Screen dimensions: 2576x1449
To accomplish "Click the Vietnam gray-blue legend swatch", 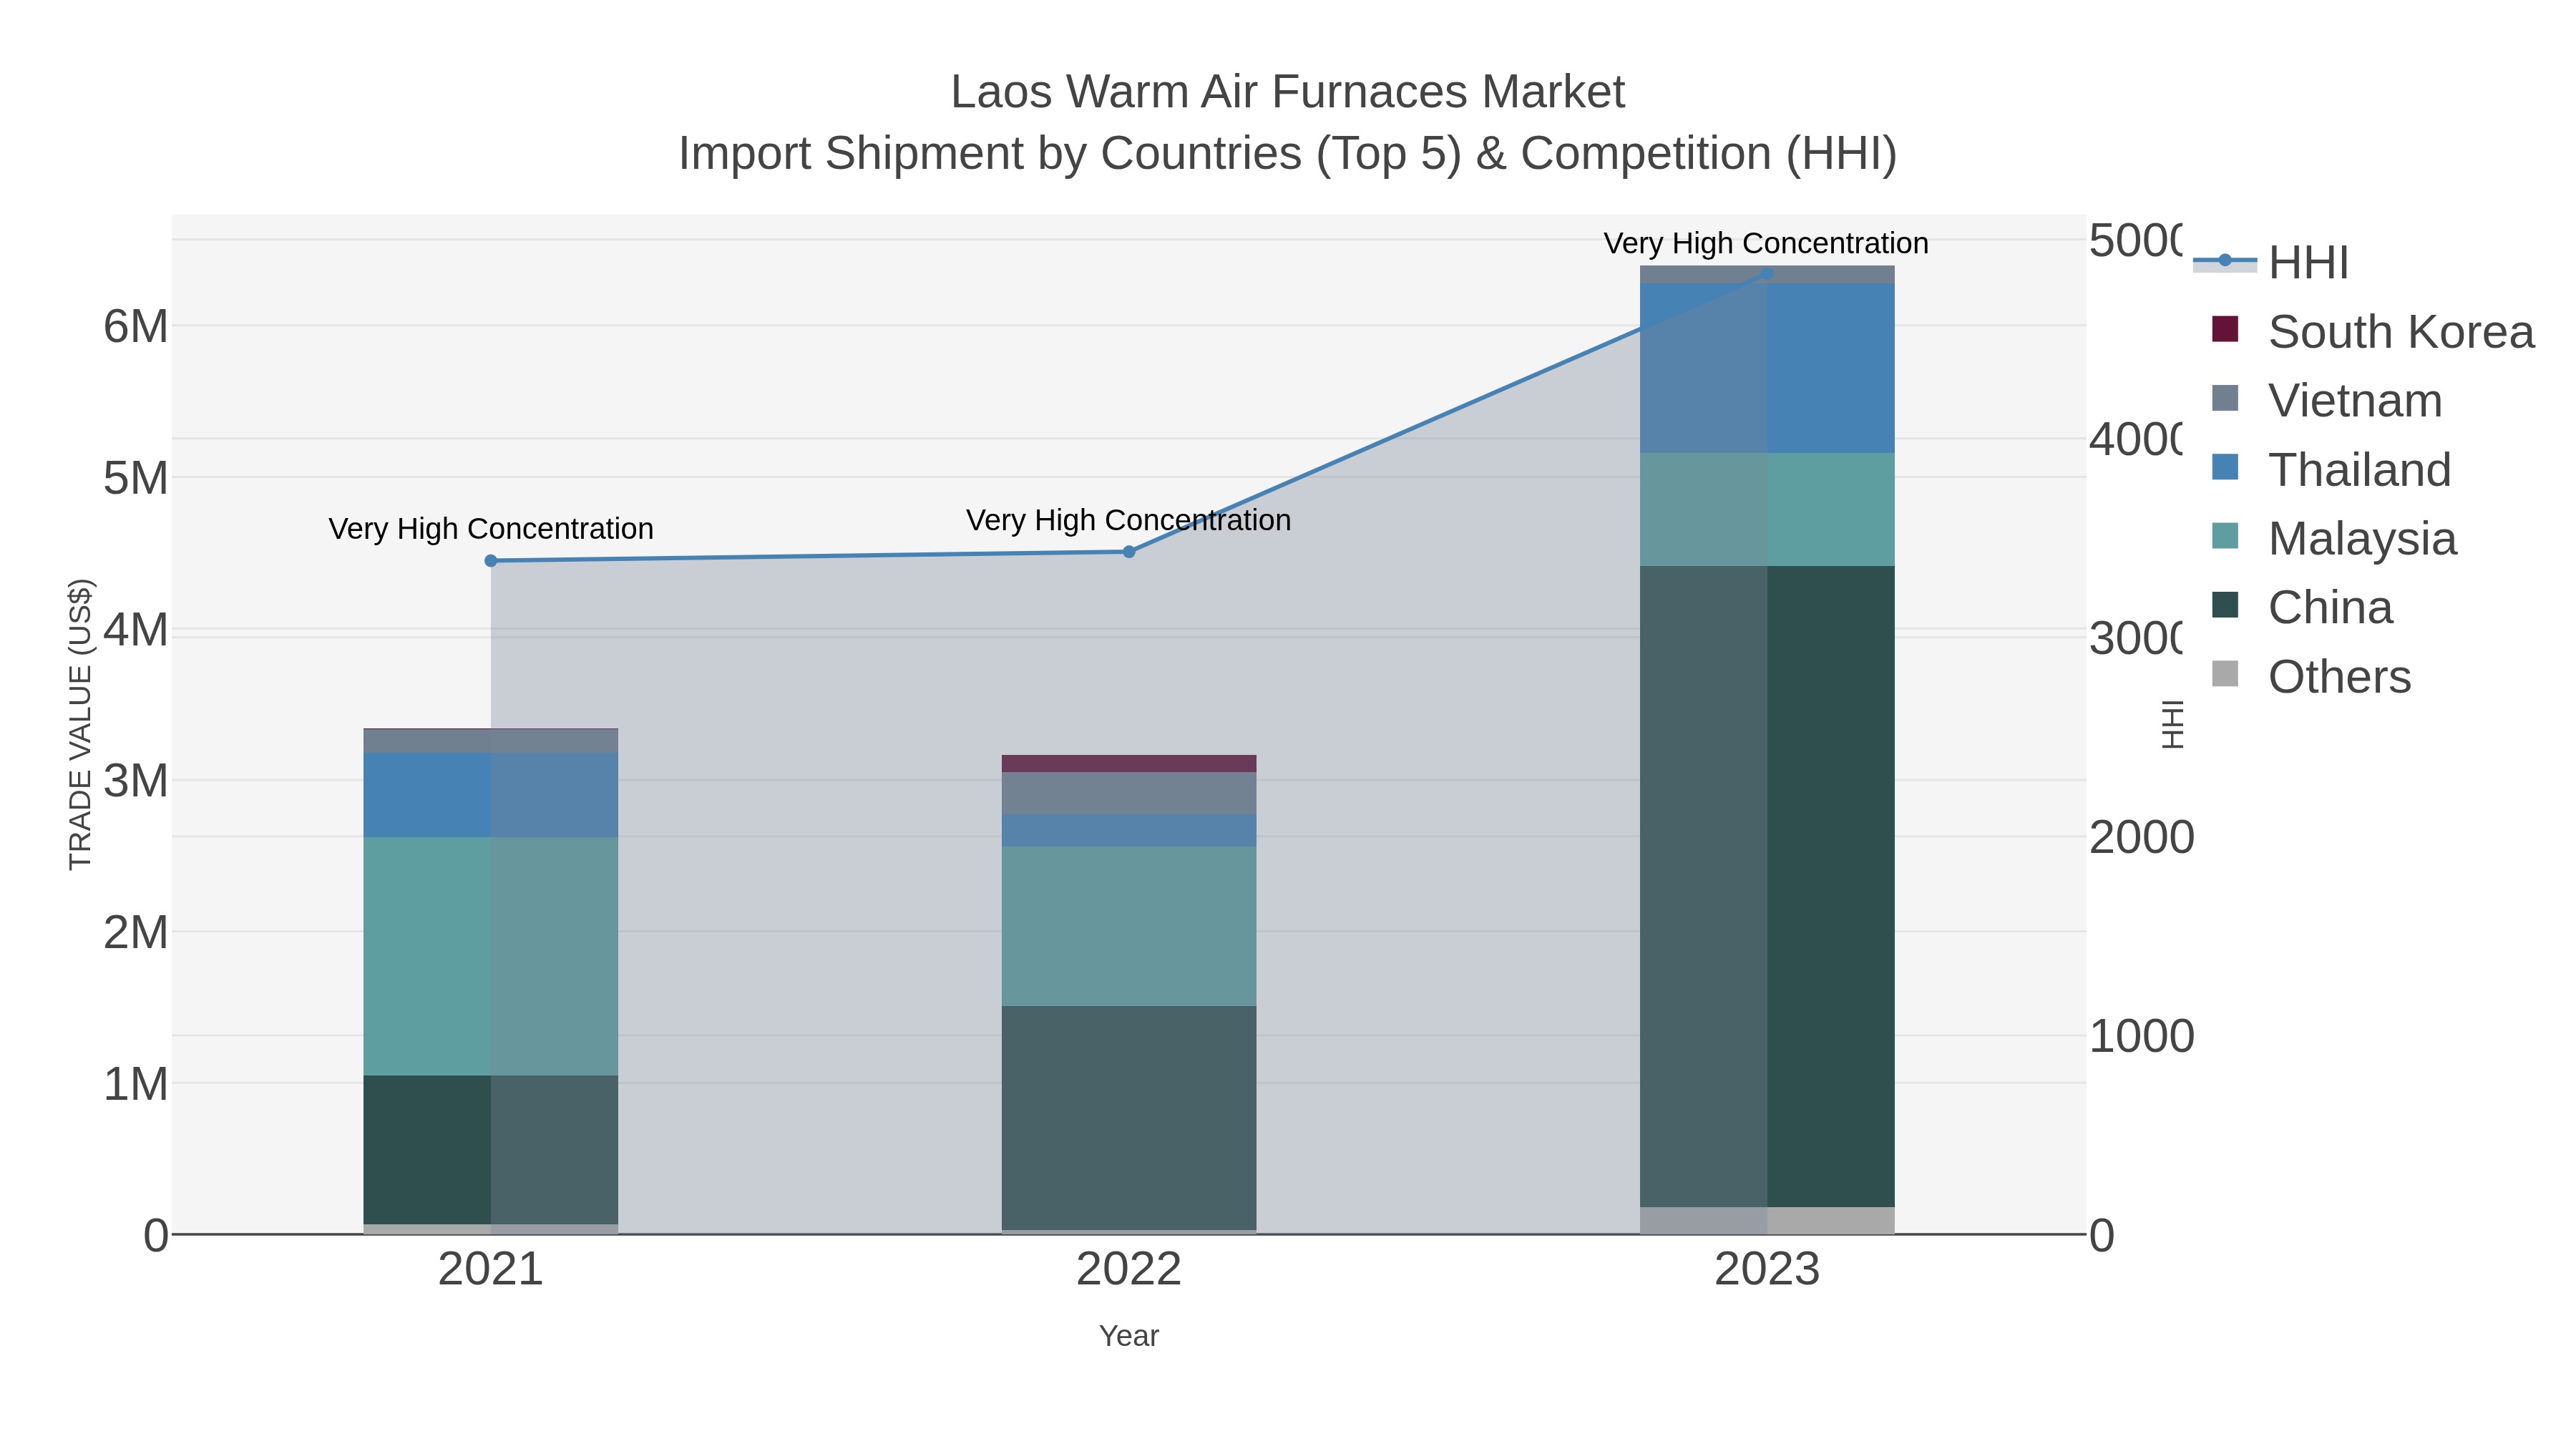I will [x=2225, y=398].
